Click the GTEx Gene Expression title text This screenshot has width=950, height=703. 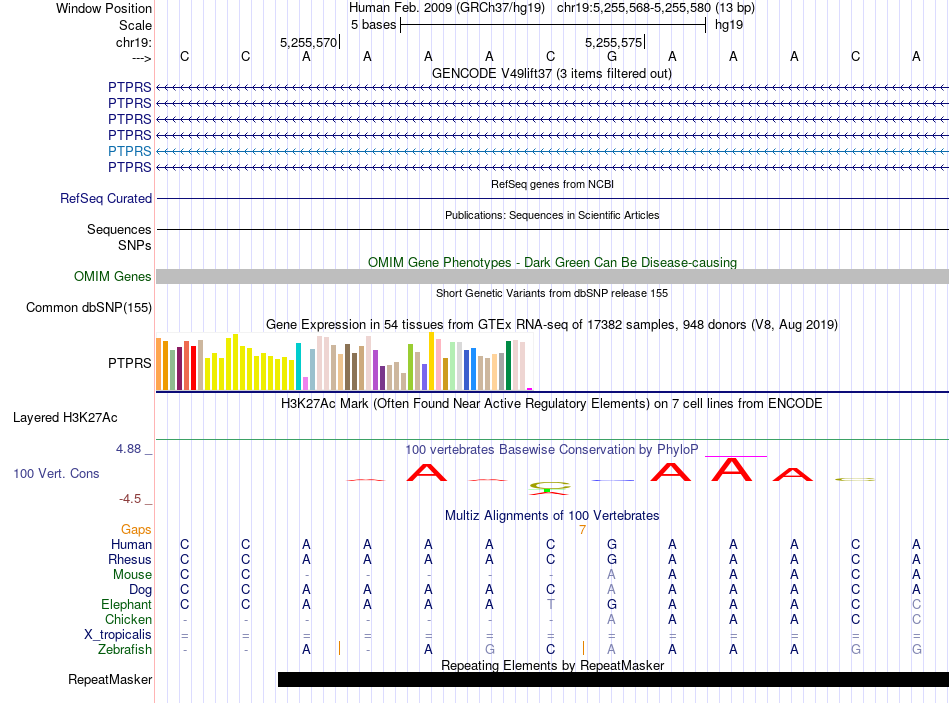click(552, 324)
